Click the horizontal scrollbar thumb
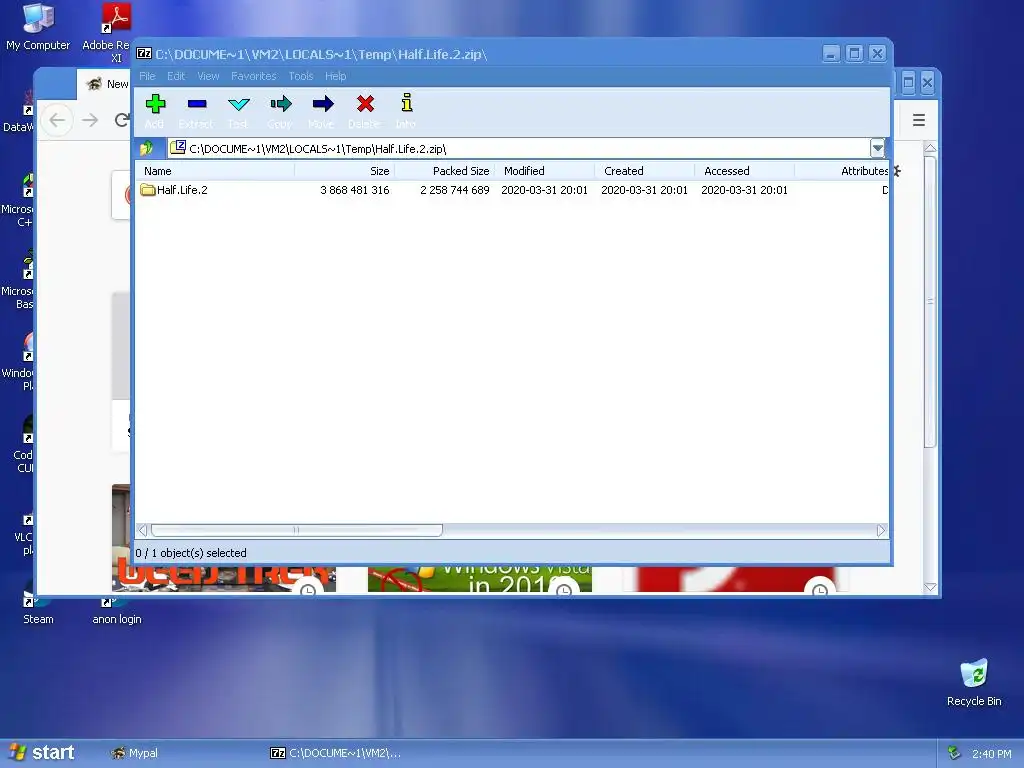The height and width of the screenshot is (768, 1024). coord(296,530)
